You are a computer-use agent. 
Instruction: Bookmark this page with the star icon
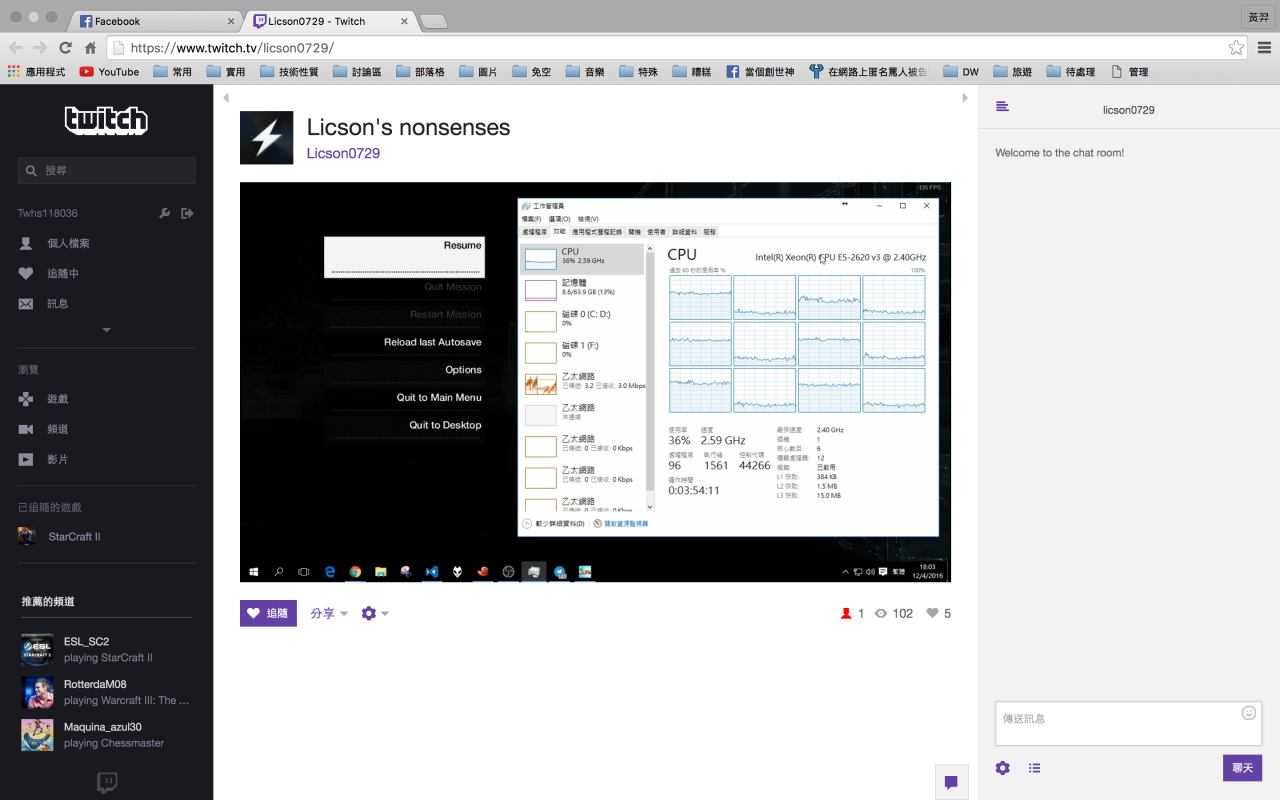pos(1237,48)
